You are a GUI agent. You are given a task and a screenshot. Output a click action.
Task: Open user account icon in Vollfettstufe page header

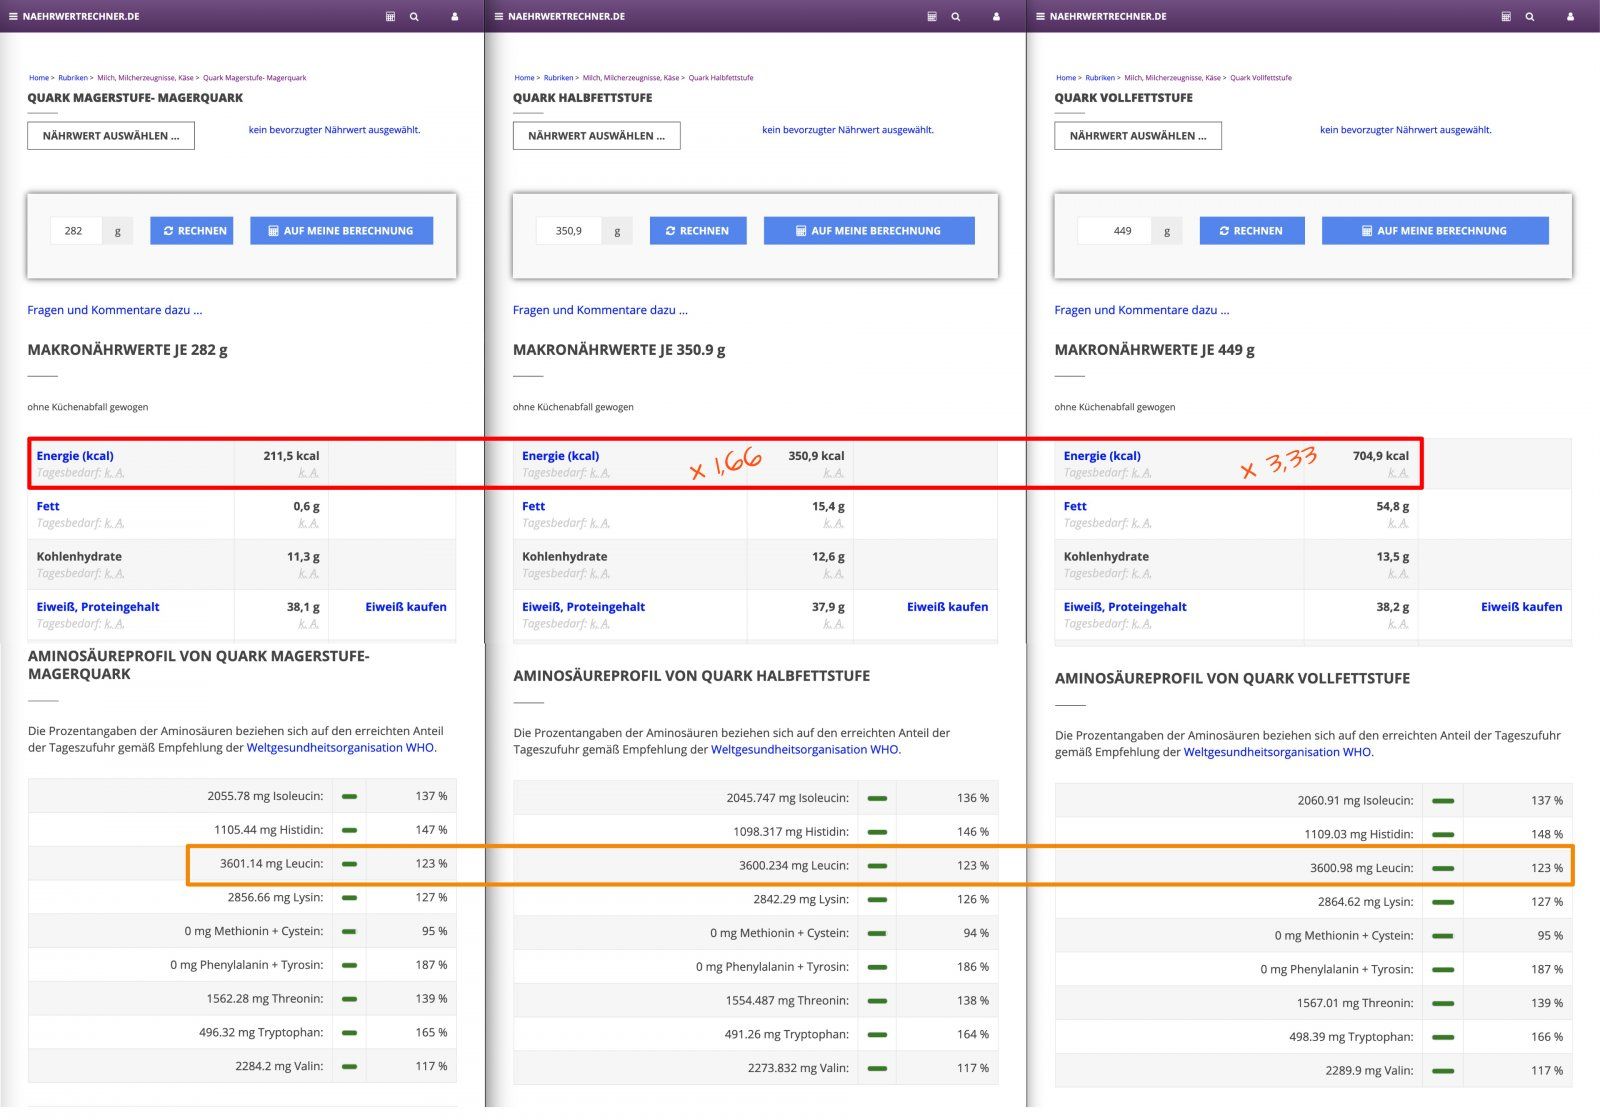(1570, 17)
